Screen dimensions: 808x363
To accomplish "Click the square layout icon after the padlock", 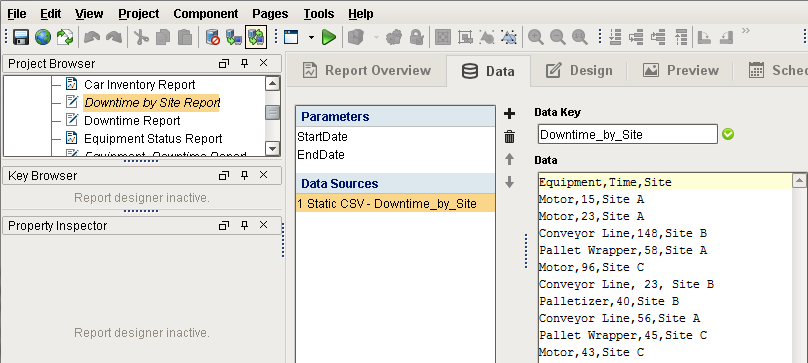I will pyautogui.click(x=443, y=37).
